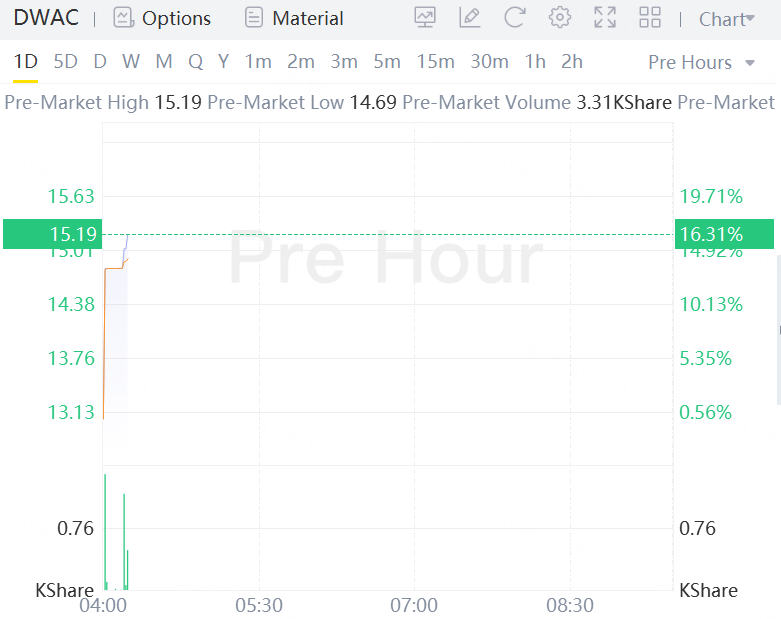Click the Material document icon

[255, 18]
